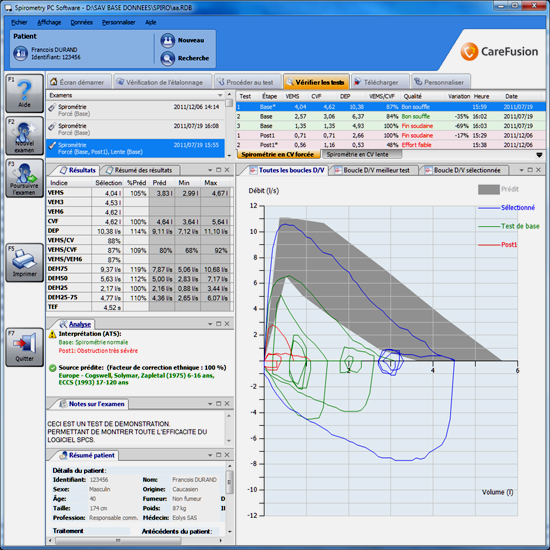Click the Nouveau patient icon
550x550 pixels.
tap(167, 40)
